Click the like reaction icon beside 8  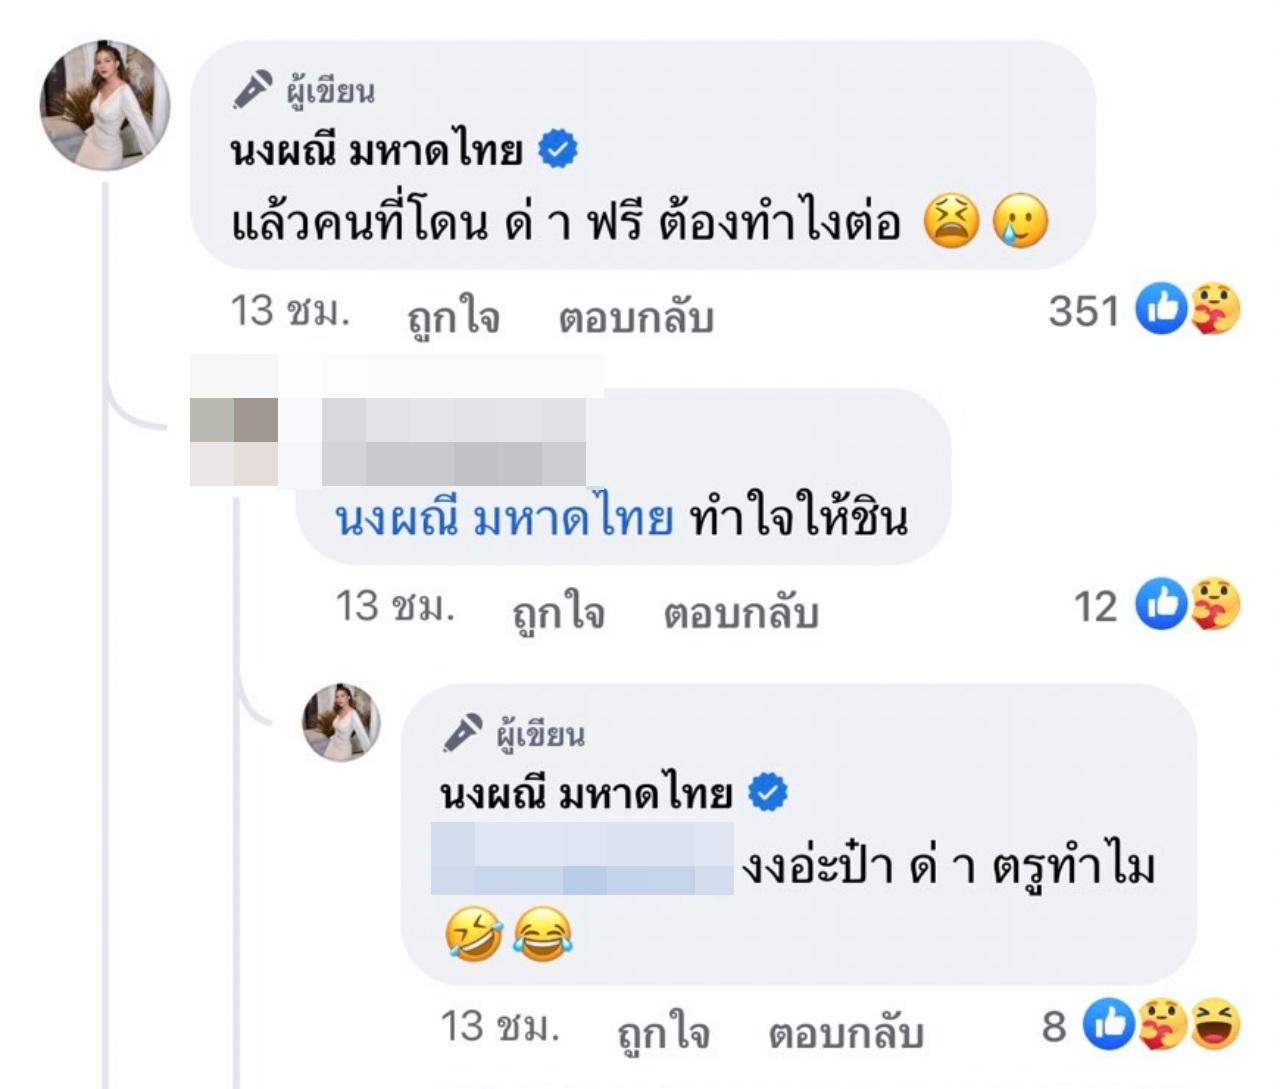pos(1108,1025)
